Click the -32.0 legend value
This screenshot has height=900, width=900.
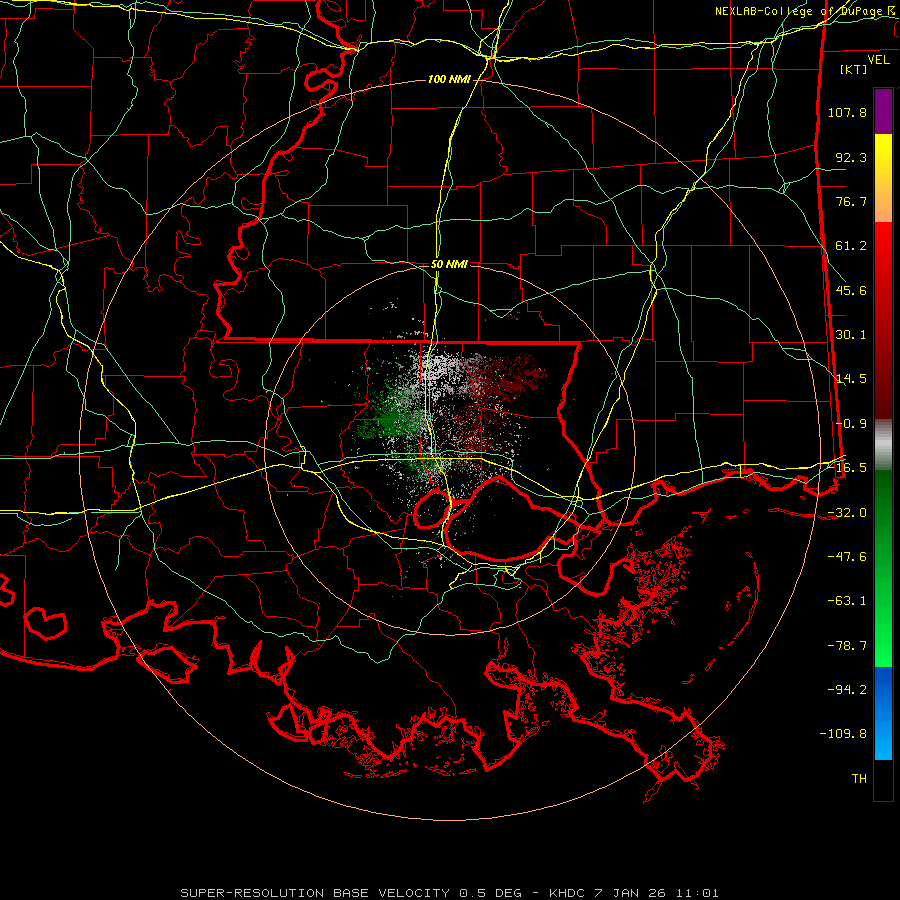click(847, 513)
